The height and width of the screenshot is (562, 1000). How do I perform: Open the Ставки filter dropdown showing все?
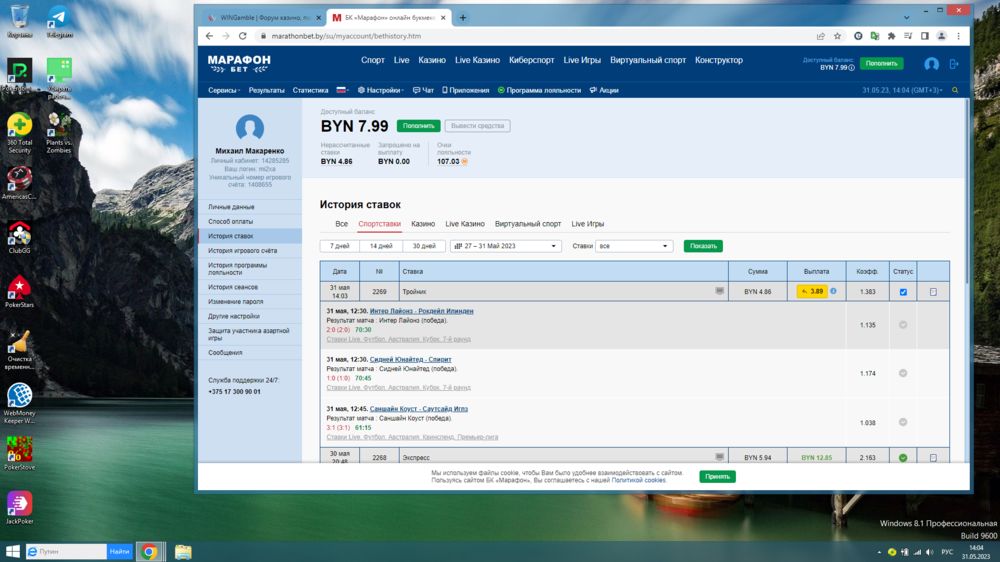634,246
